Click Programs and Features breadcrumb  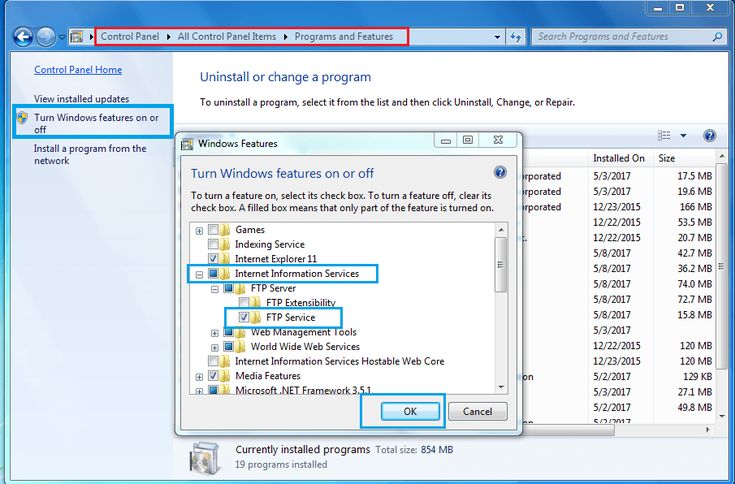point(344,37)
